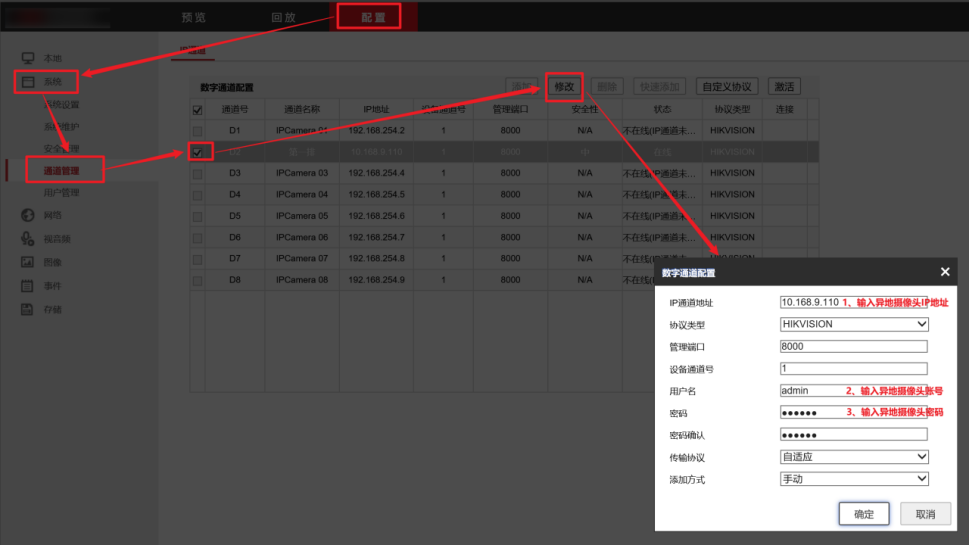Click the 本地 monitor icon in sidebar
969x546 pixels.
click(28, 58)
